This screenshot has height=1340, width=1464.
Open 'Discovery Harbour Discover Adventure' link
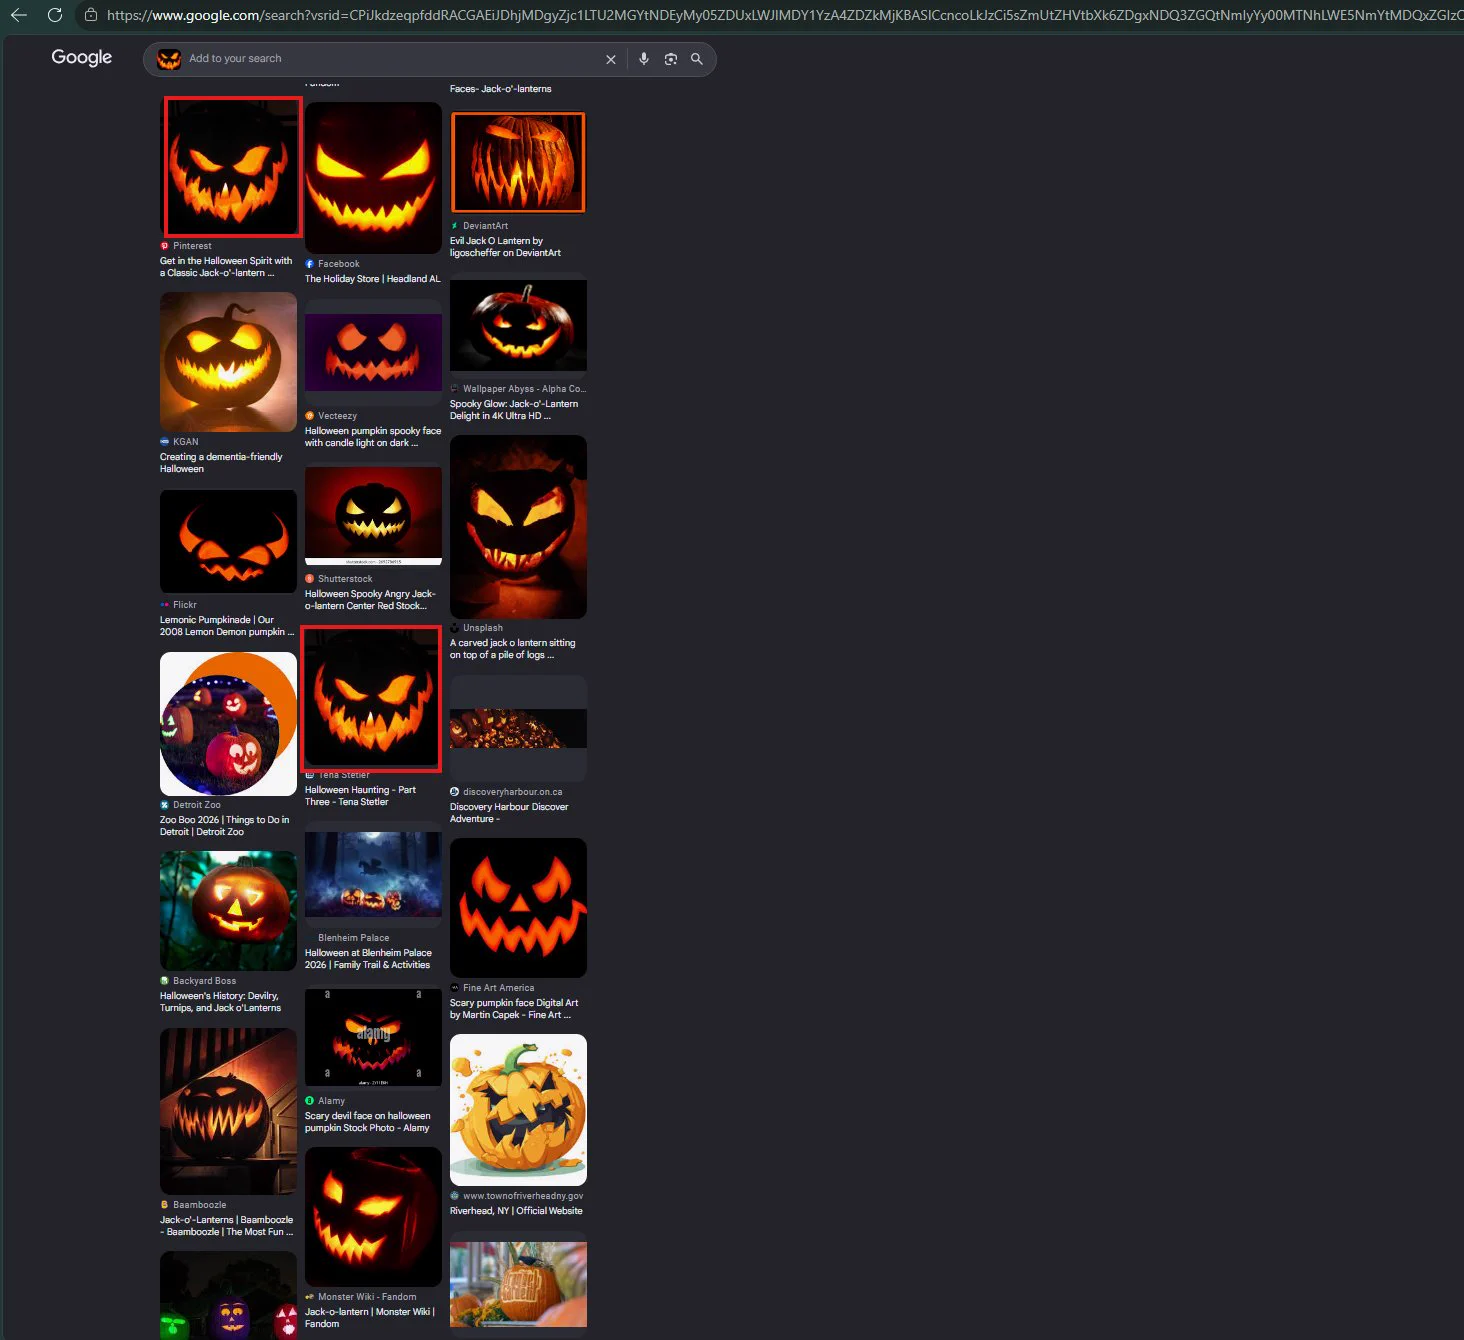509,813
